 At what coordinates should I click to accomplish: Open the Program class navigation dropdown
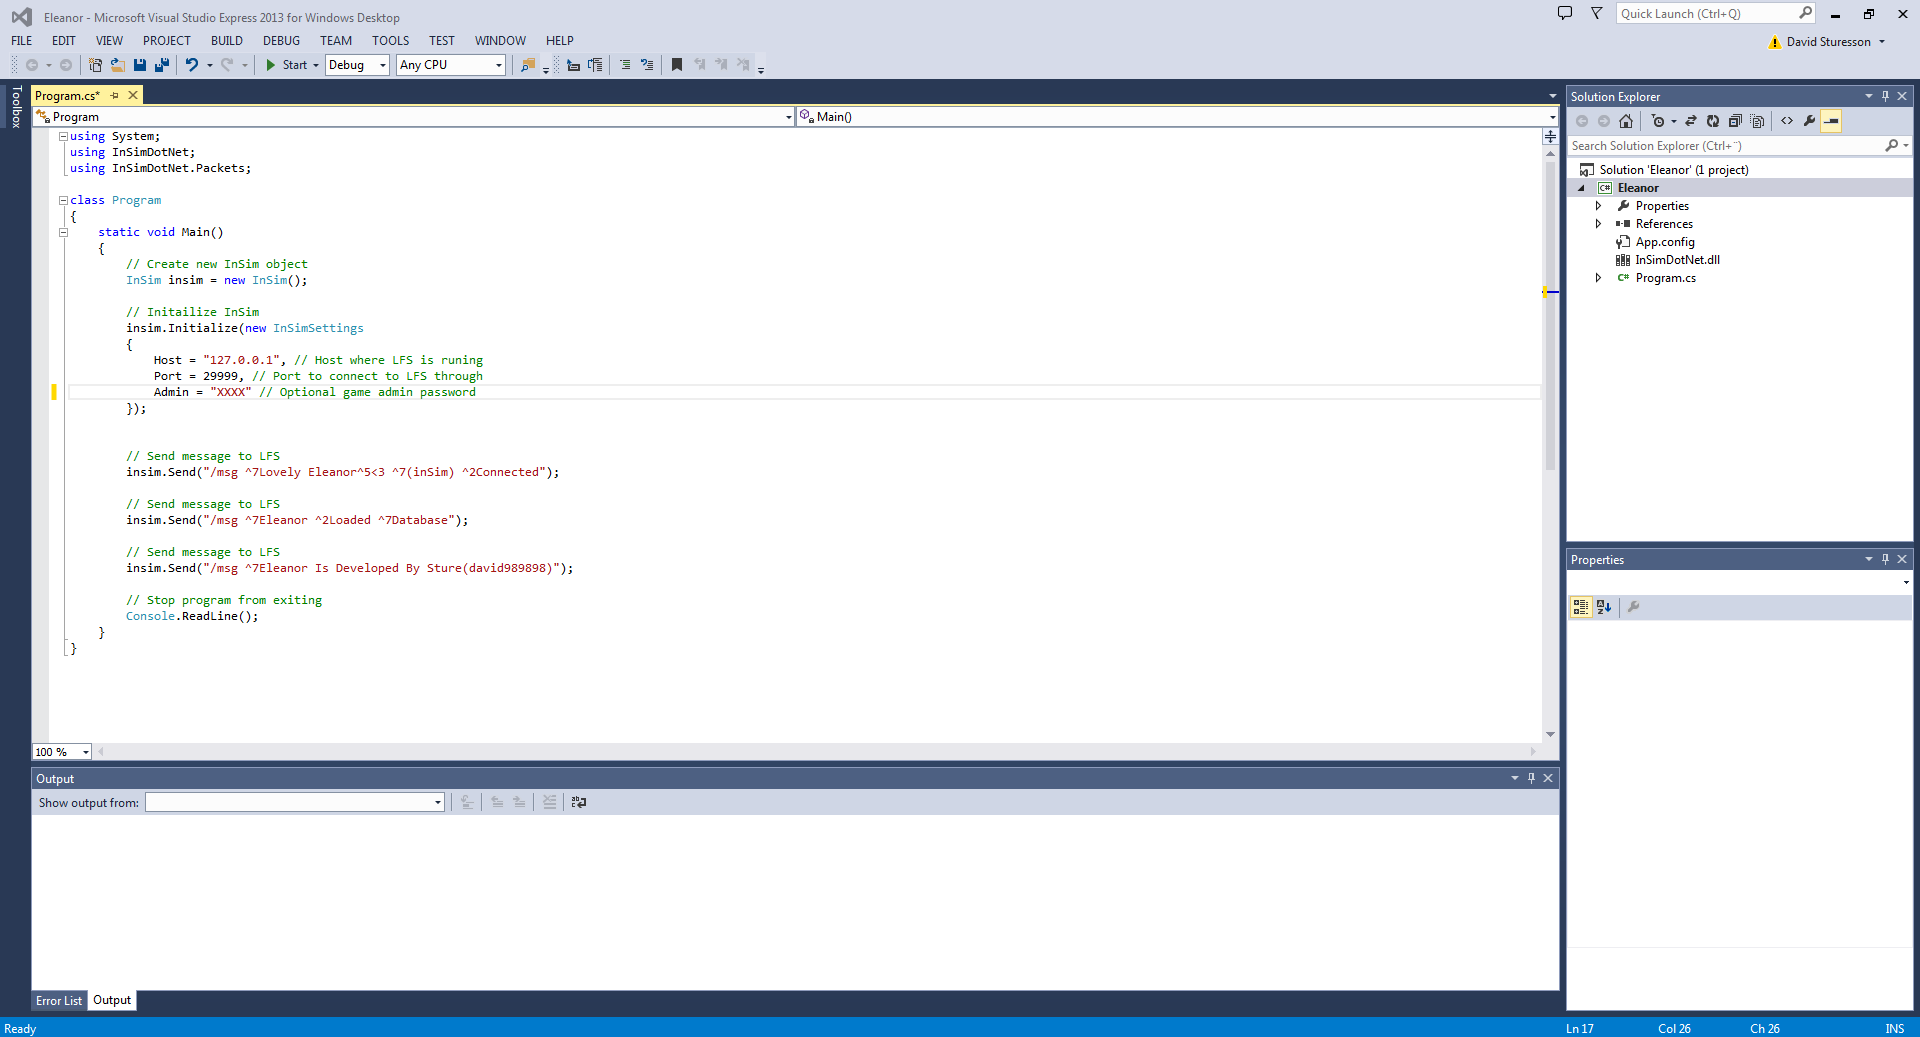click(x=788, y=117)
